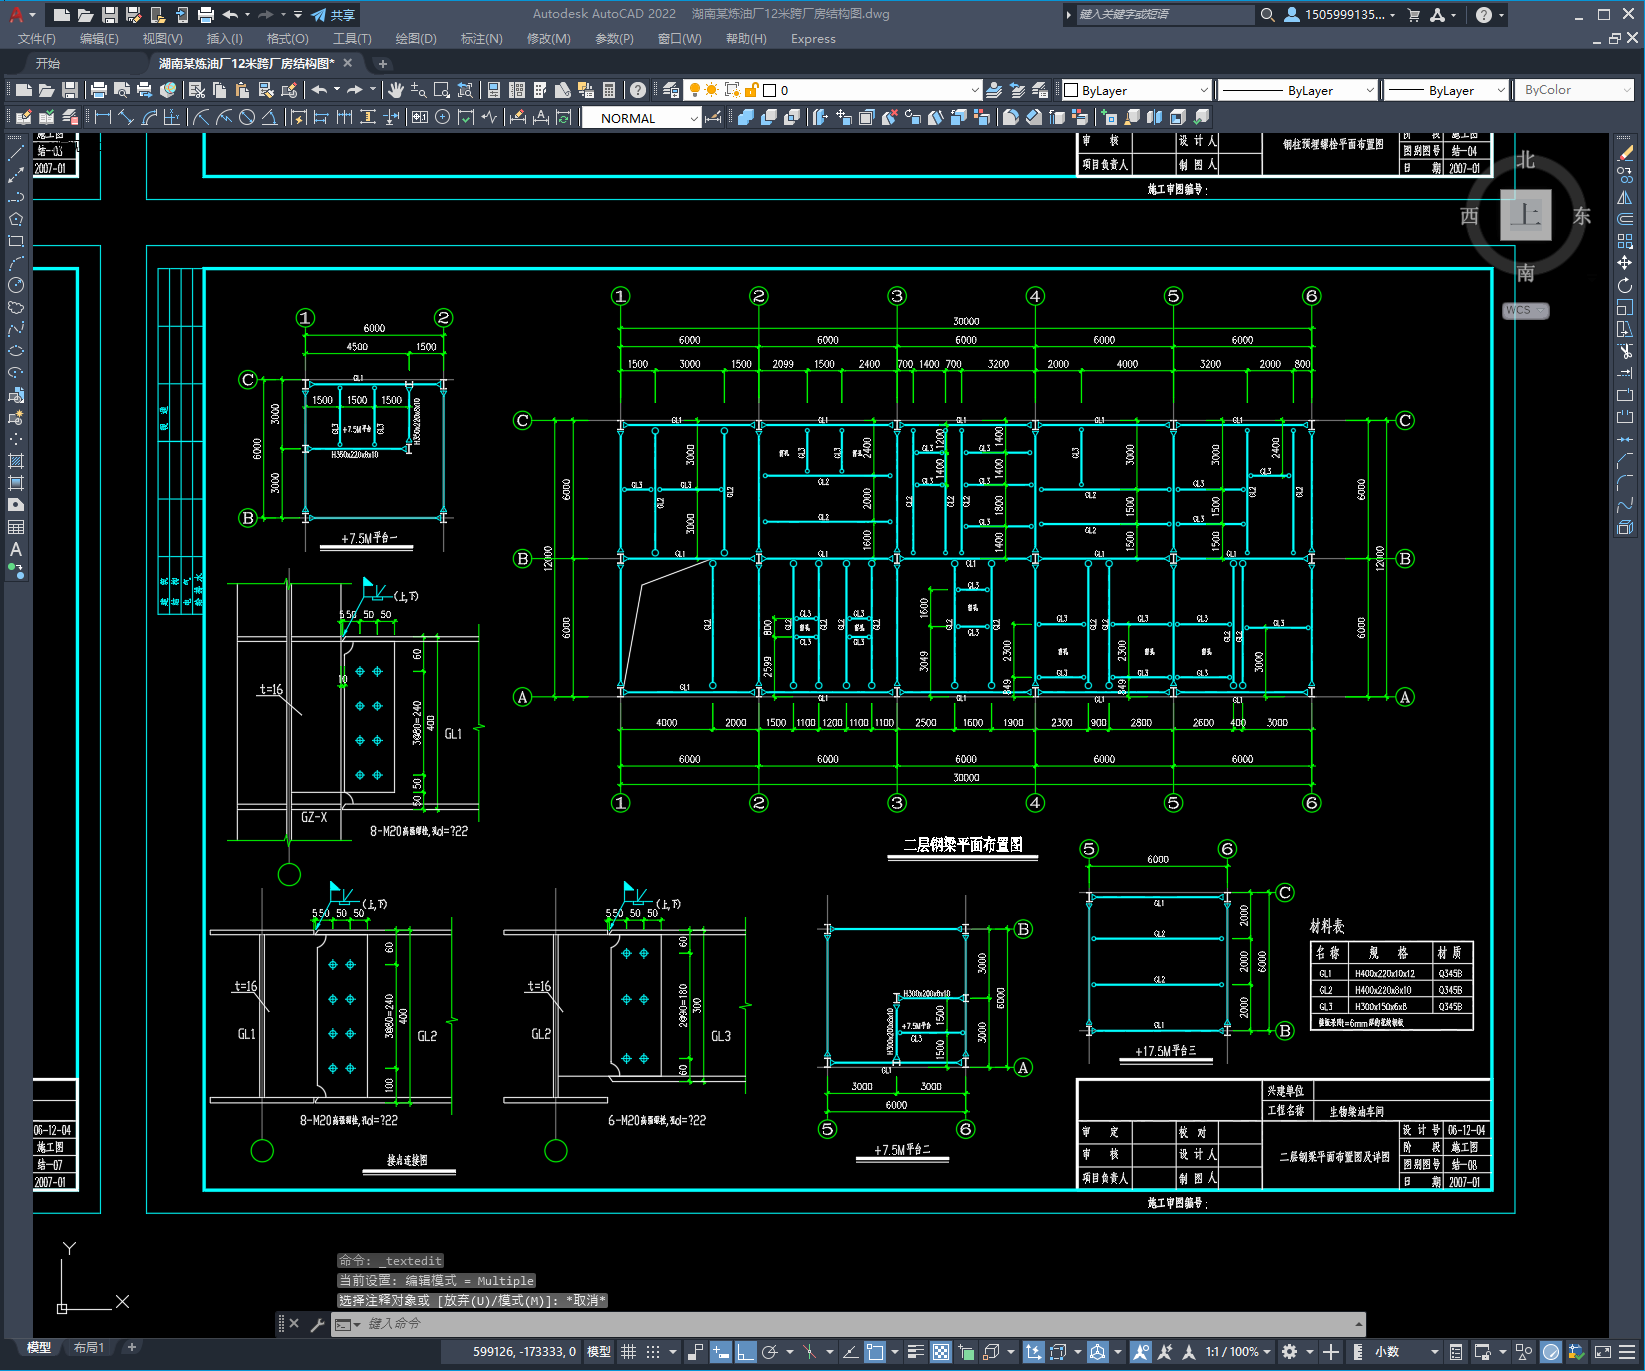Open the 文件(F) menu
The height and width of the screenshot is (1371, 1645).
coord(37,39)
